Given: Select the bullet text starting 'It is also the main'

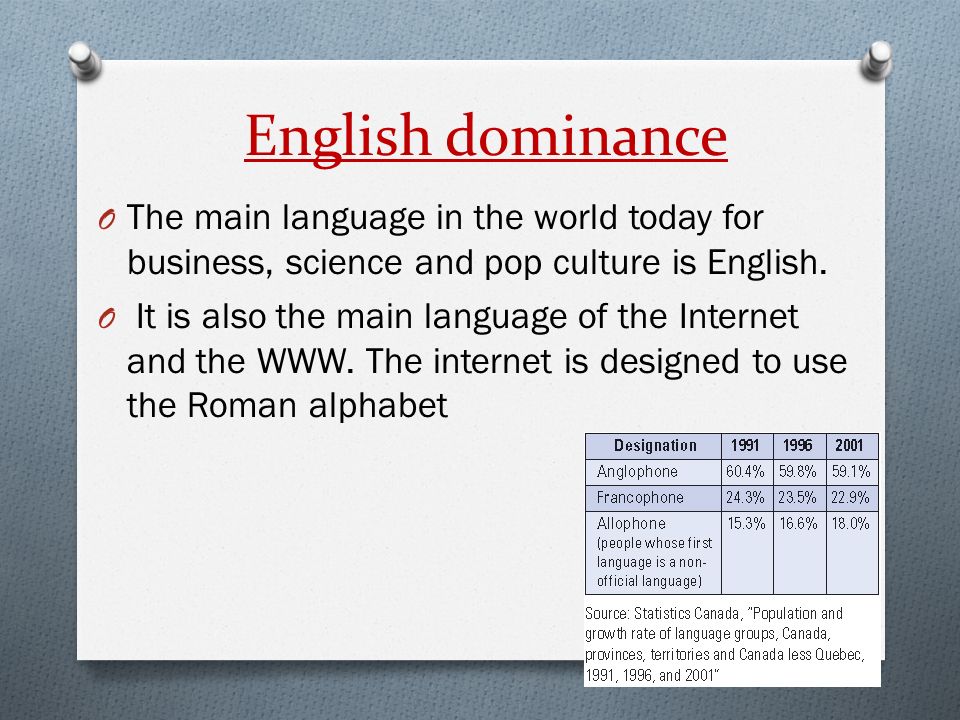Looking at the screenshot, I should (487, 361).
